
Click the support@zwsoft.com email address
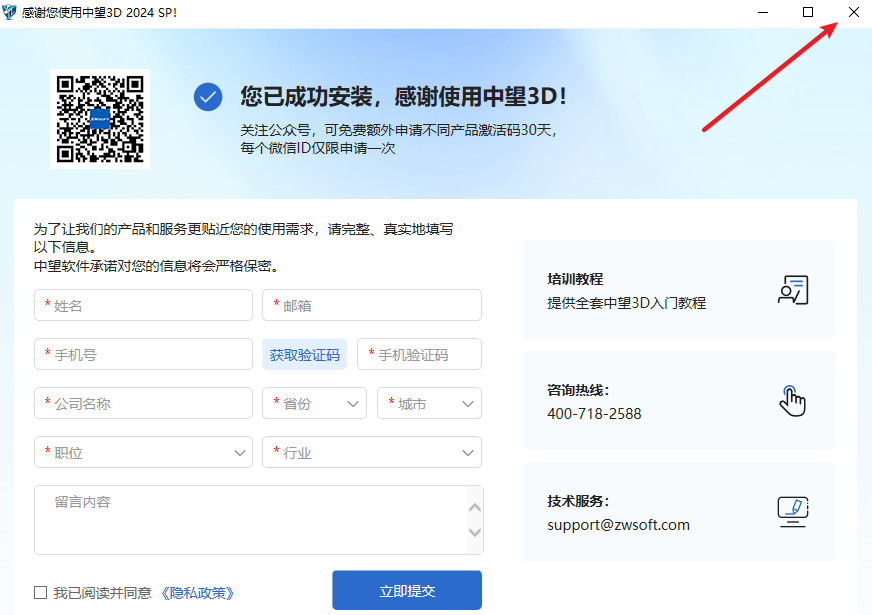(x=618, y=525)
